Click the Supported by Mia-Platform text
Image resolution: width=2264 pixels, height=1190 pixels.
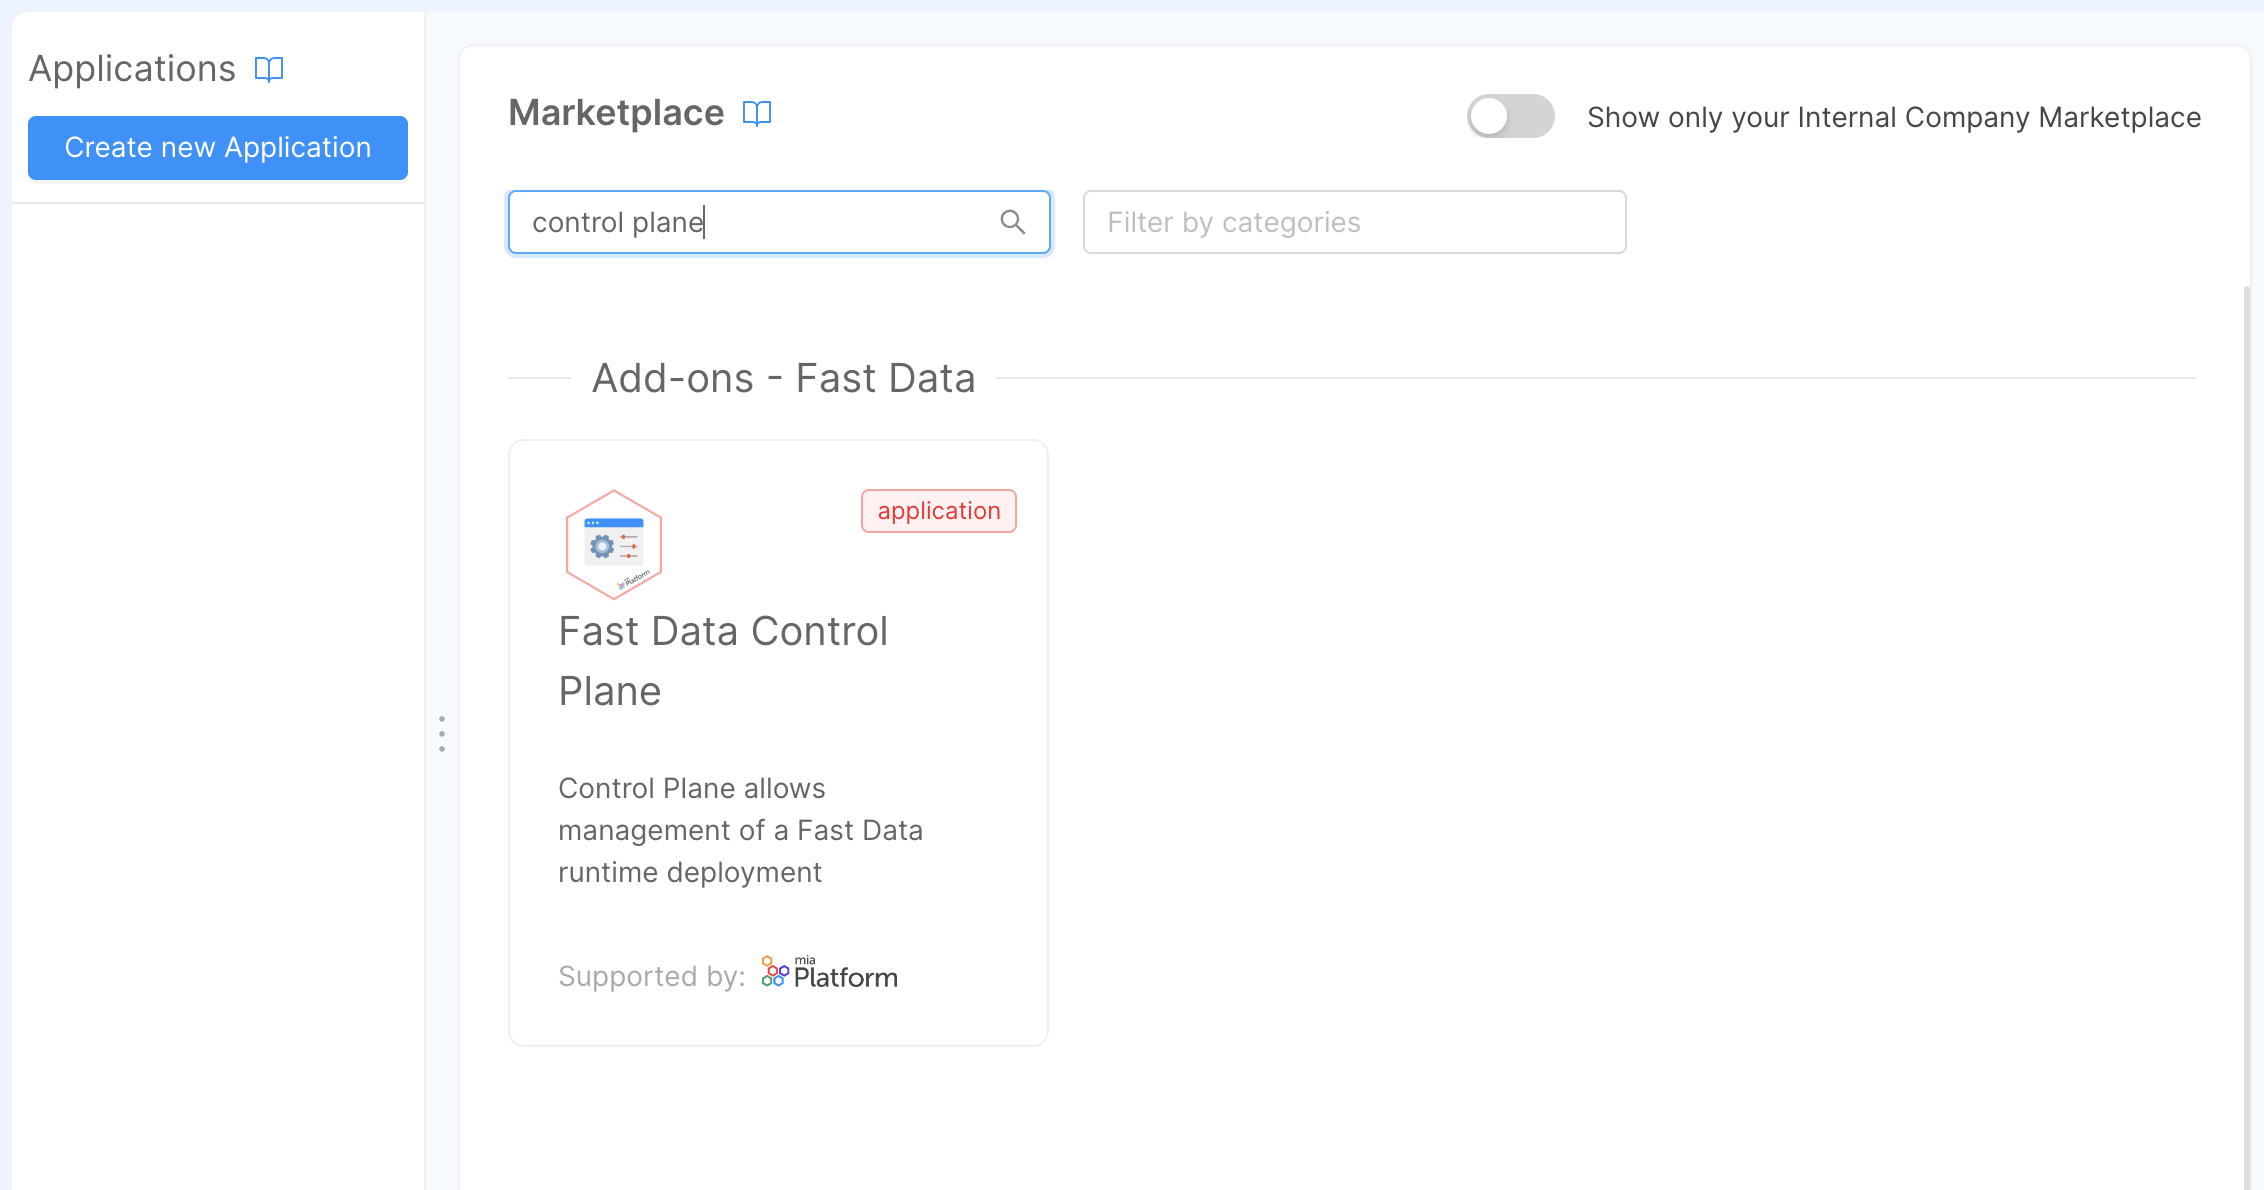[x=652, y=976]
